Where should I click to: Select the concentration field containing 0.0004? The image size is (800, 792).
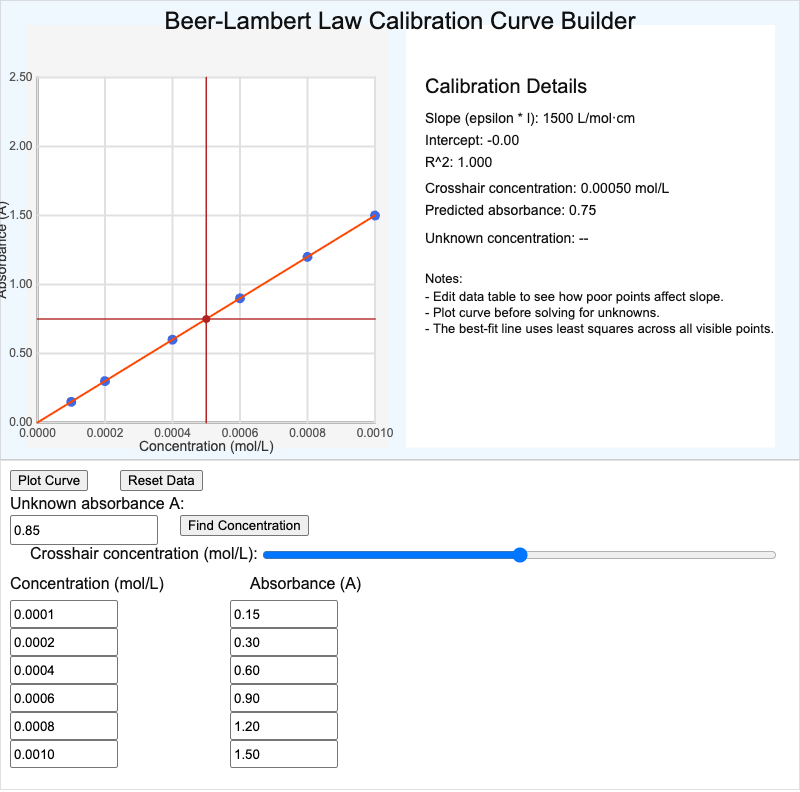(63, 669)
